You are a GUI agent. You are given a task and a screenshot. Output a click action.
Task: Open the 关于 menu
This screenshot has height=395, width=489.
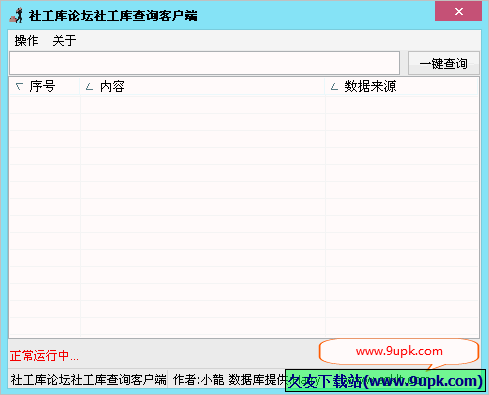pos(64,41)
